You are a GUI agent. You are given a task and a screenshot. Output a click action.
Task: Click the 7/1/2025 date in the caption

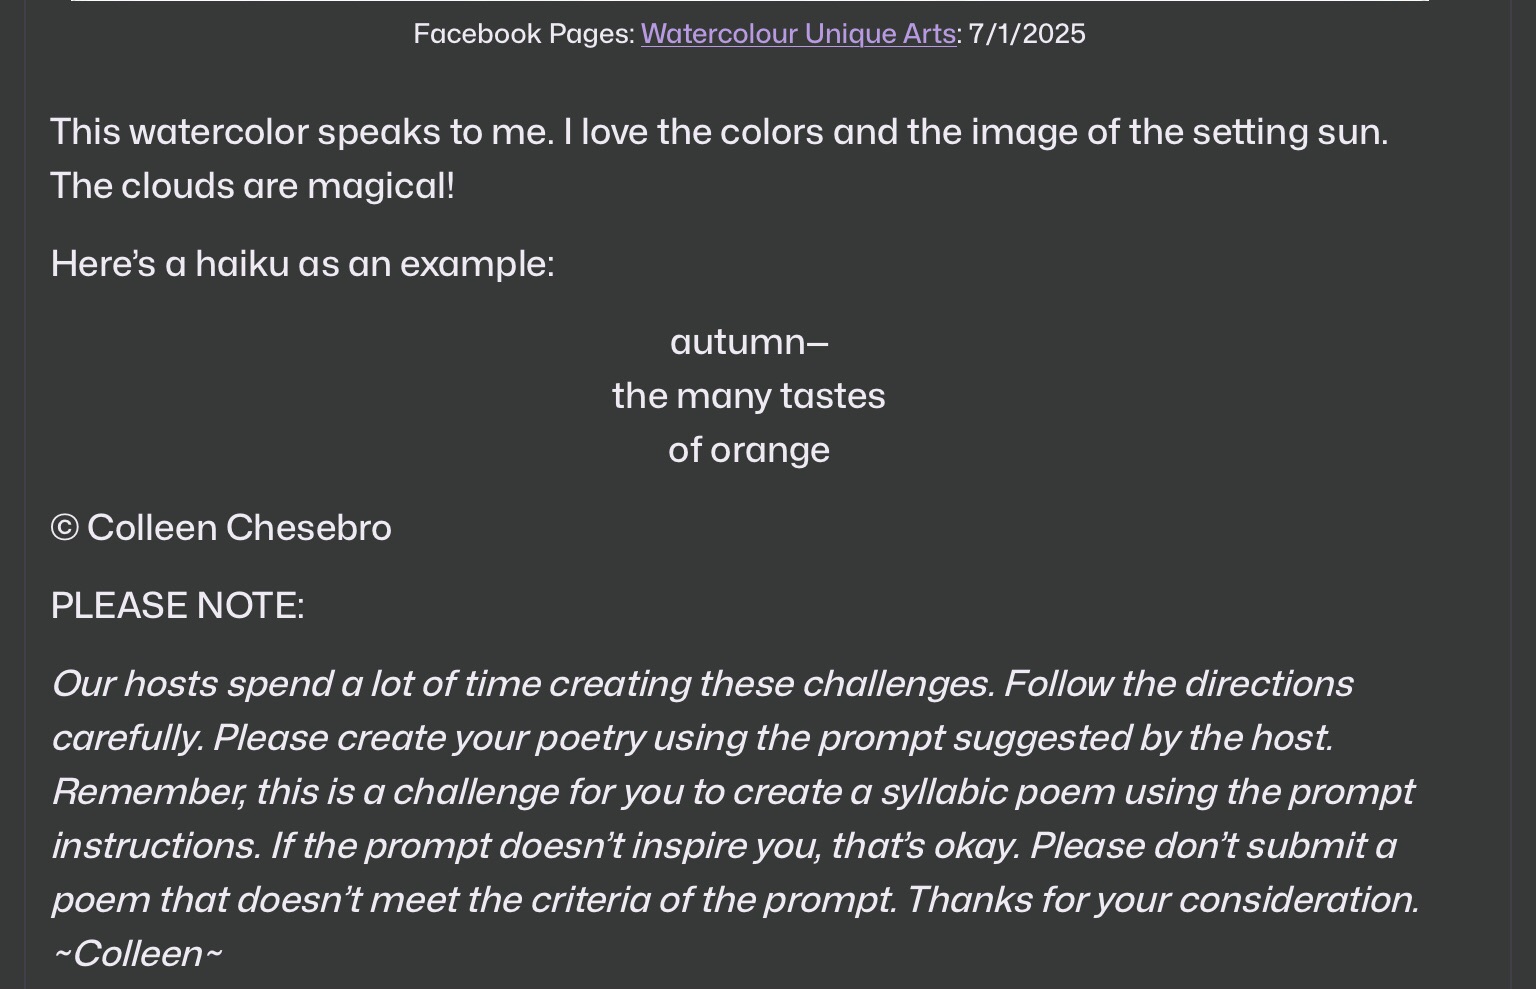point(1027,34)
